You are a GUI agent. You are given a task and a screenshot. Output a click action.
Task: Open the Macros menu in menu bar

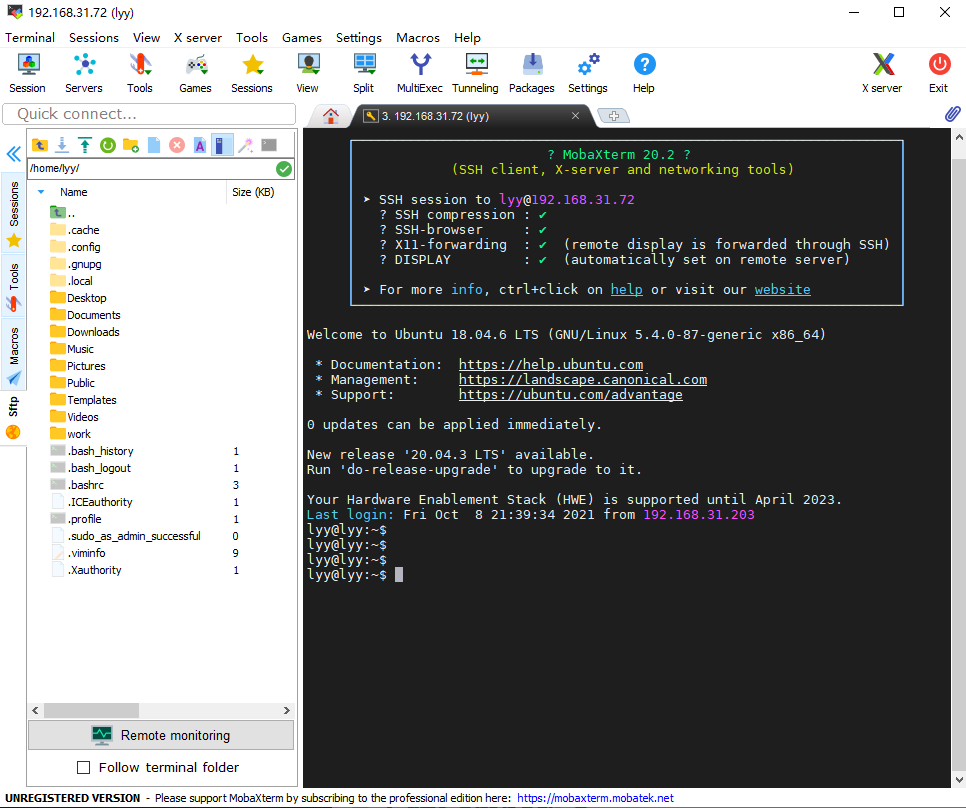418,38
